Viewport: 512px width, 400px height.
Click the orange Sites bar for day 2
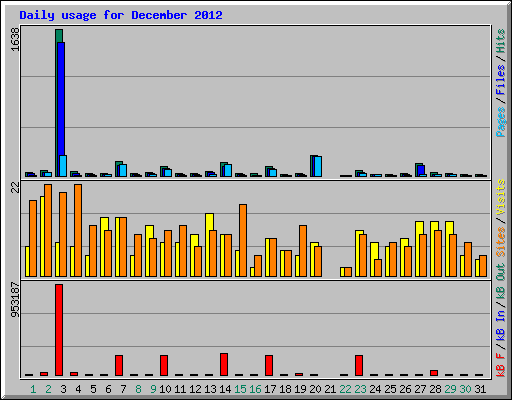coord(48,230)
